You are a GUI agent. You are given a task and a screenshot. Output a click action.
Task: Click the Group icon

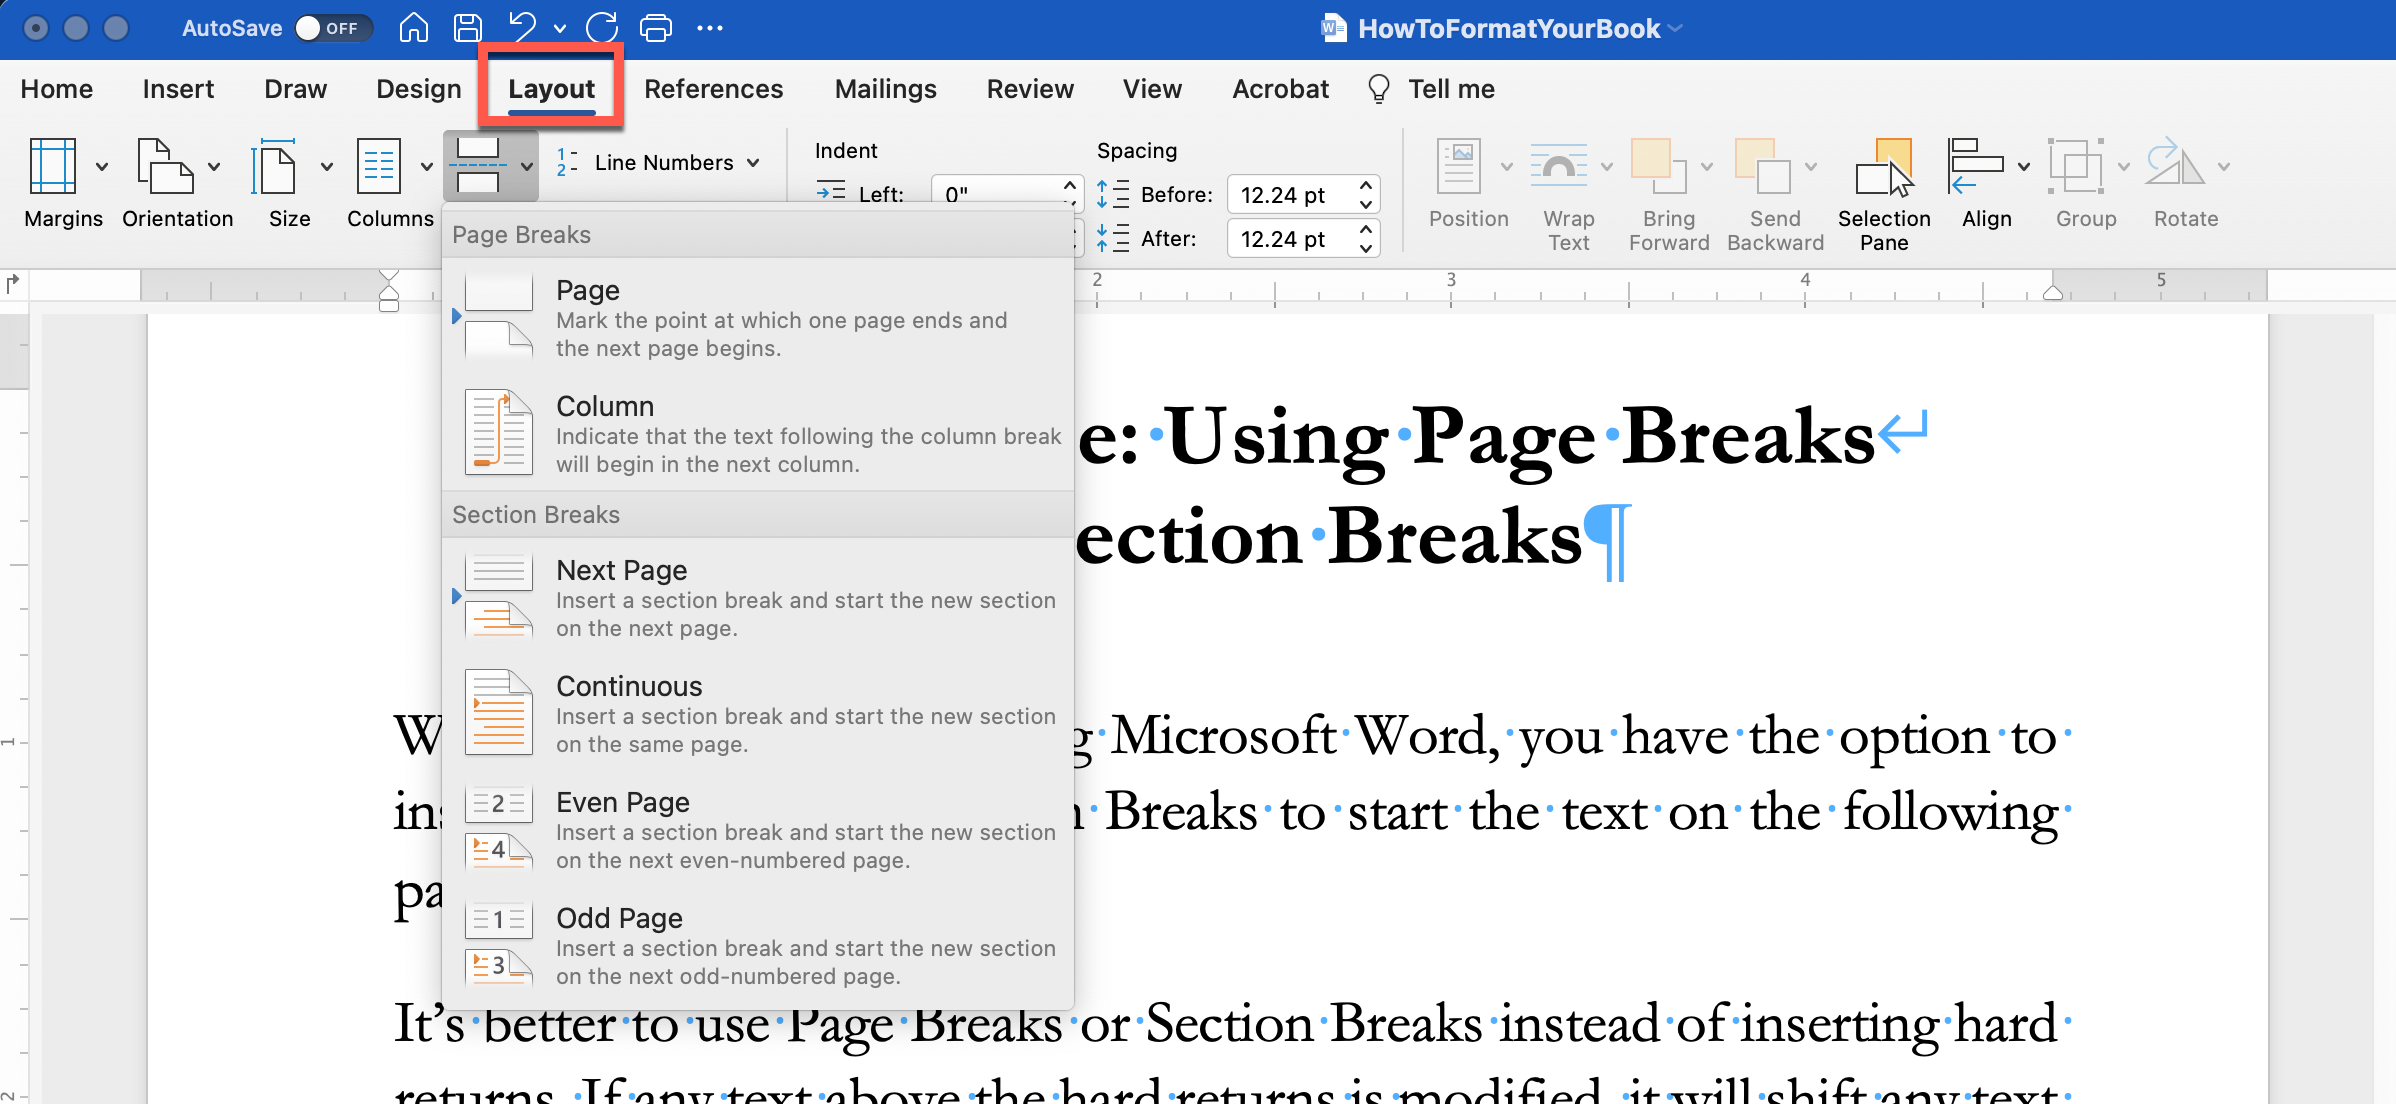pyautogui.click(x=2076, y=166)
